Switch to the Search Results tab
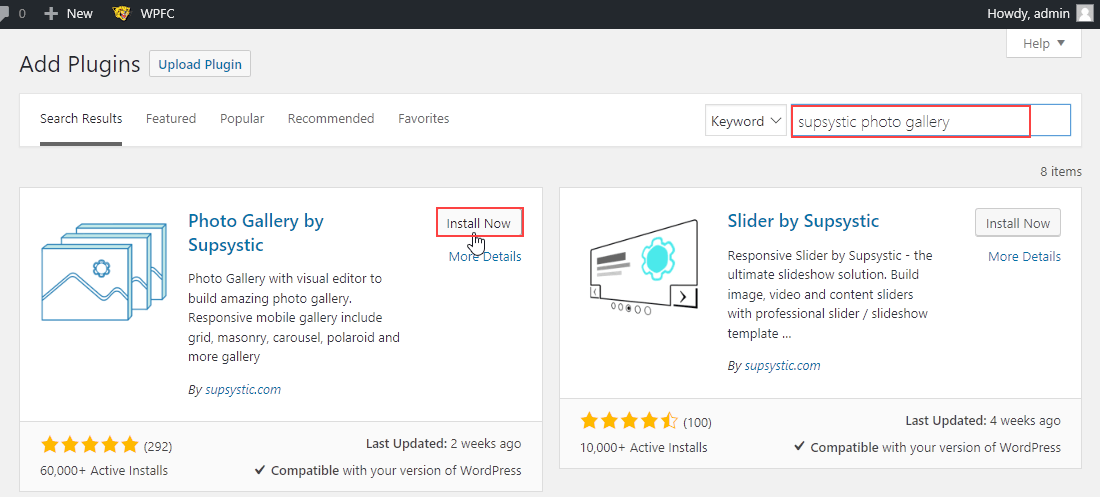The image size is (1100, 497). [81, 119]
